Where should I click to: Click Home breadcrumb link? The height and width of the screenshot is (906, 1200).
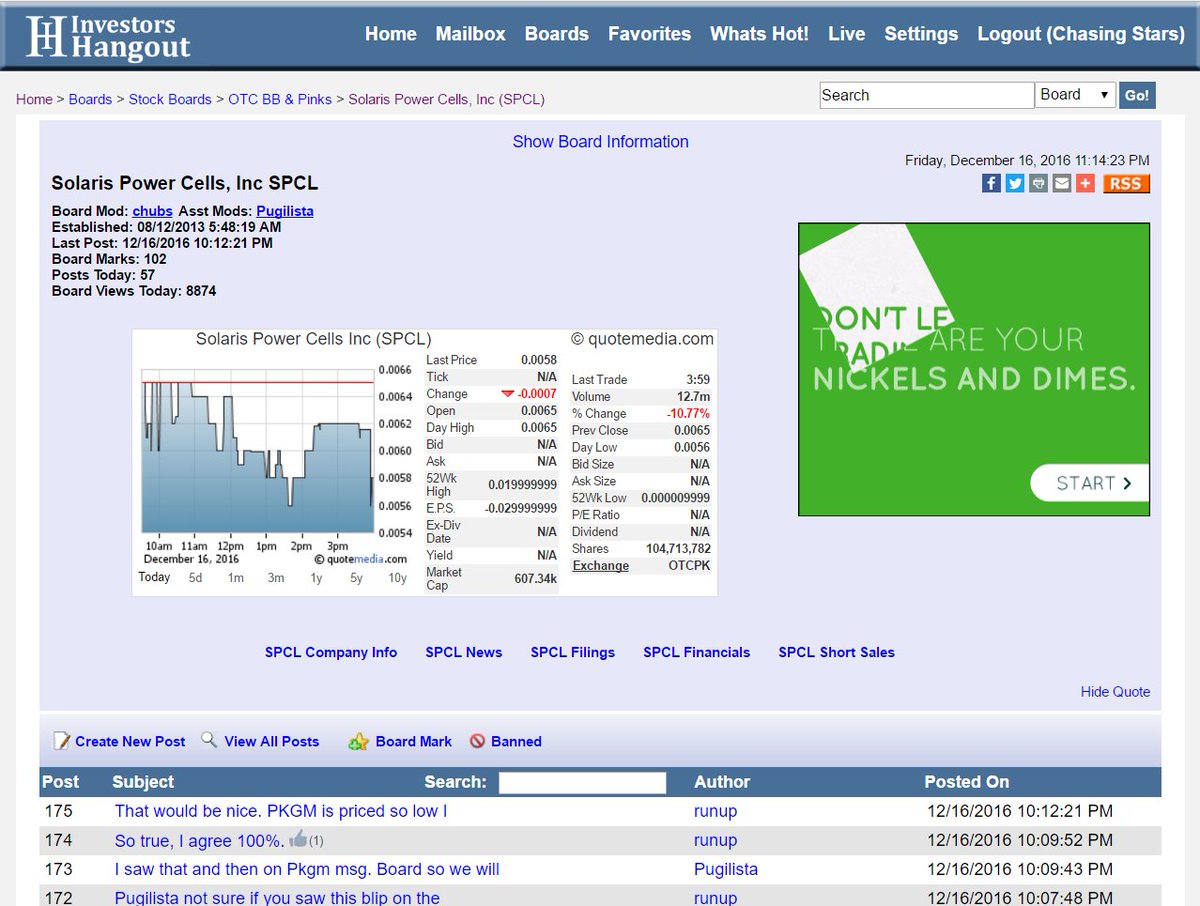click(34, 99)
